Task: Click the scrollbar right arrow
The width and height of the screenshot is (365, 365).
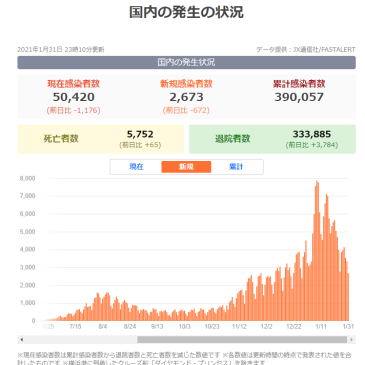Action: point(351,340)
